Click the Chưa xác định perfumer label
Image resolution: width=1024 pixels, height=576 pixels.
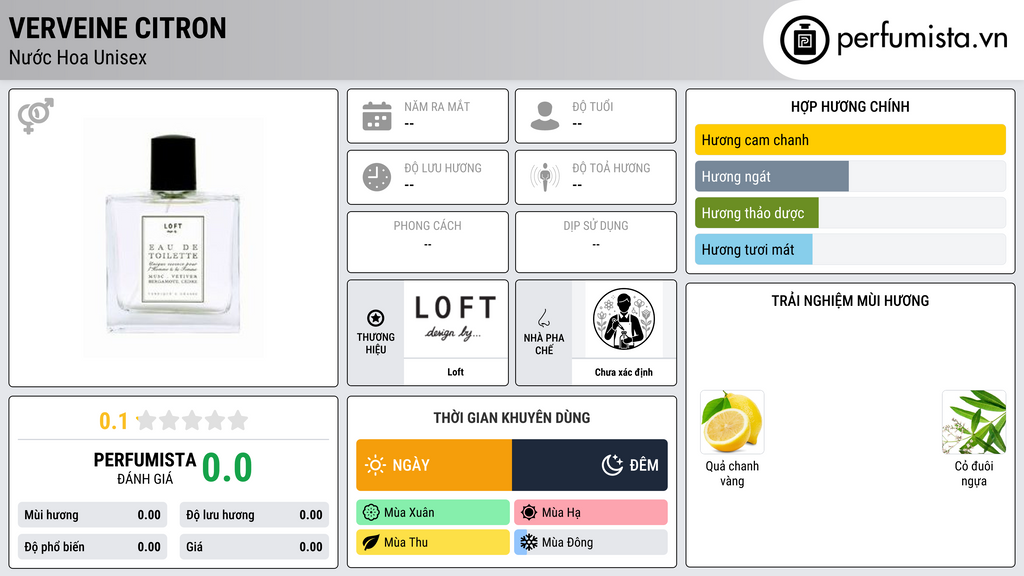tap(624, 372)
